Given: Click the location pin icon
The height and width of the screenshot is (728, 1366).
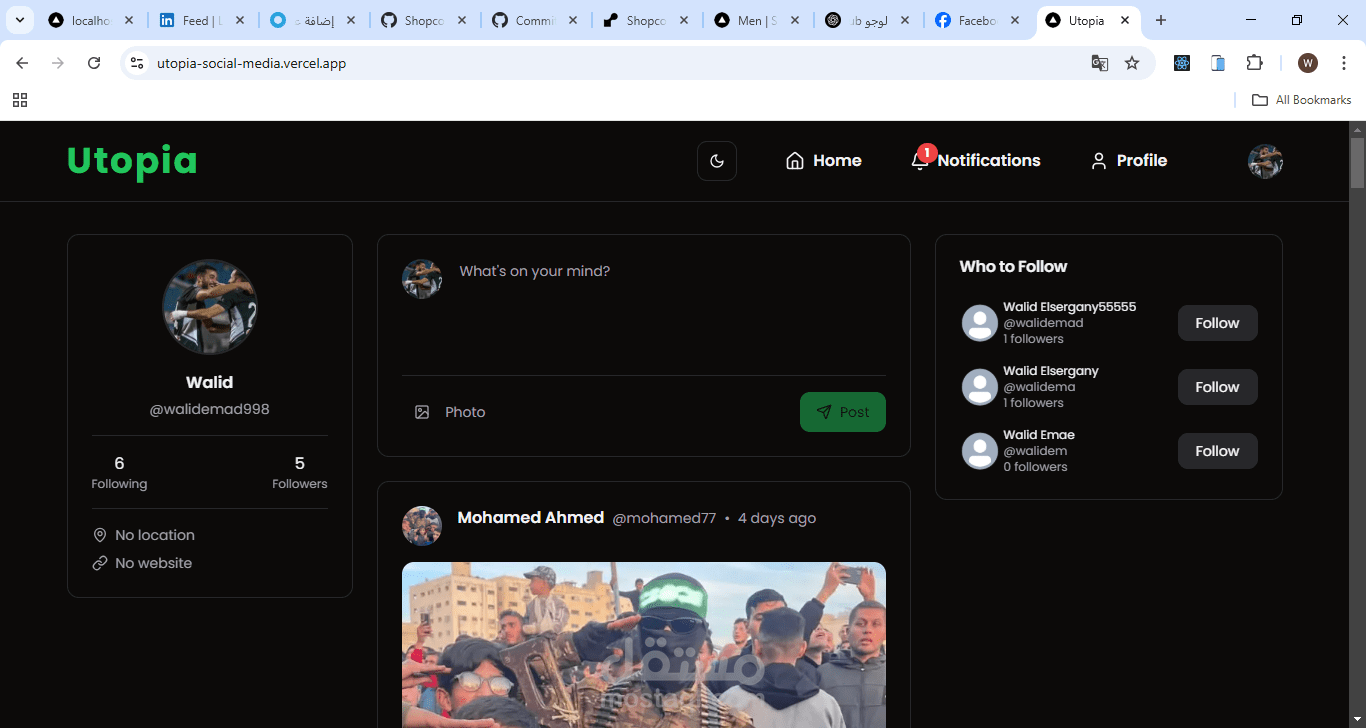Looking at the screenshot, I should (100, 535).
